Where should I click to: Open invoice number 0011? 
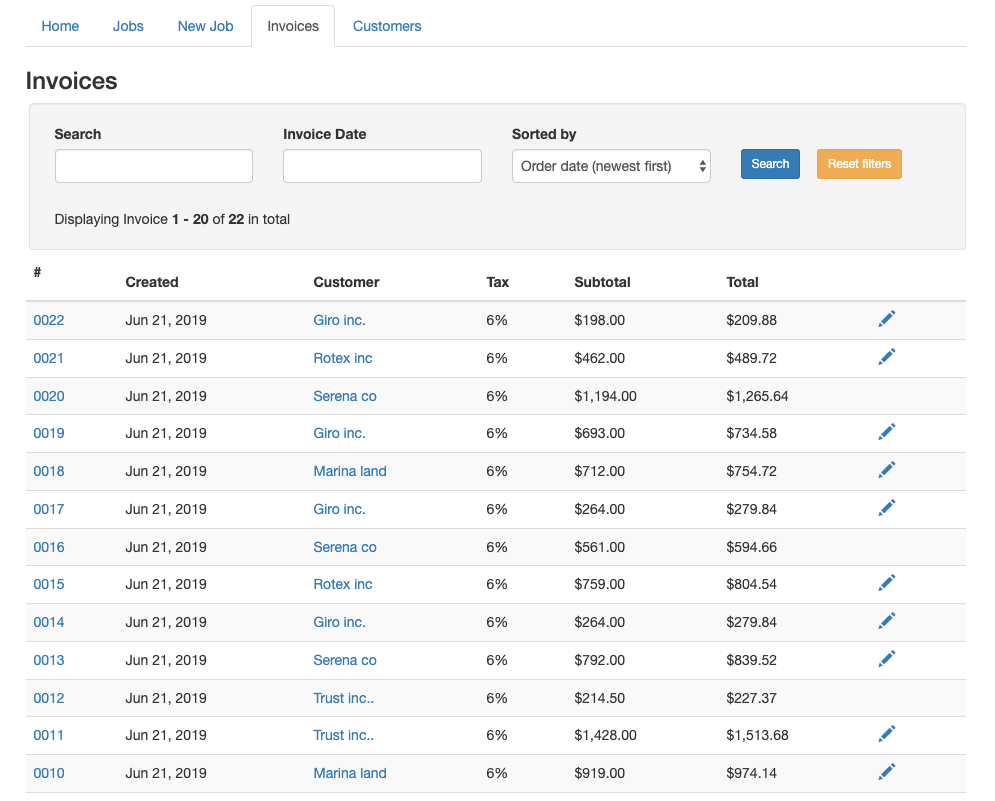pyautogui.click(x=49, y=735)
